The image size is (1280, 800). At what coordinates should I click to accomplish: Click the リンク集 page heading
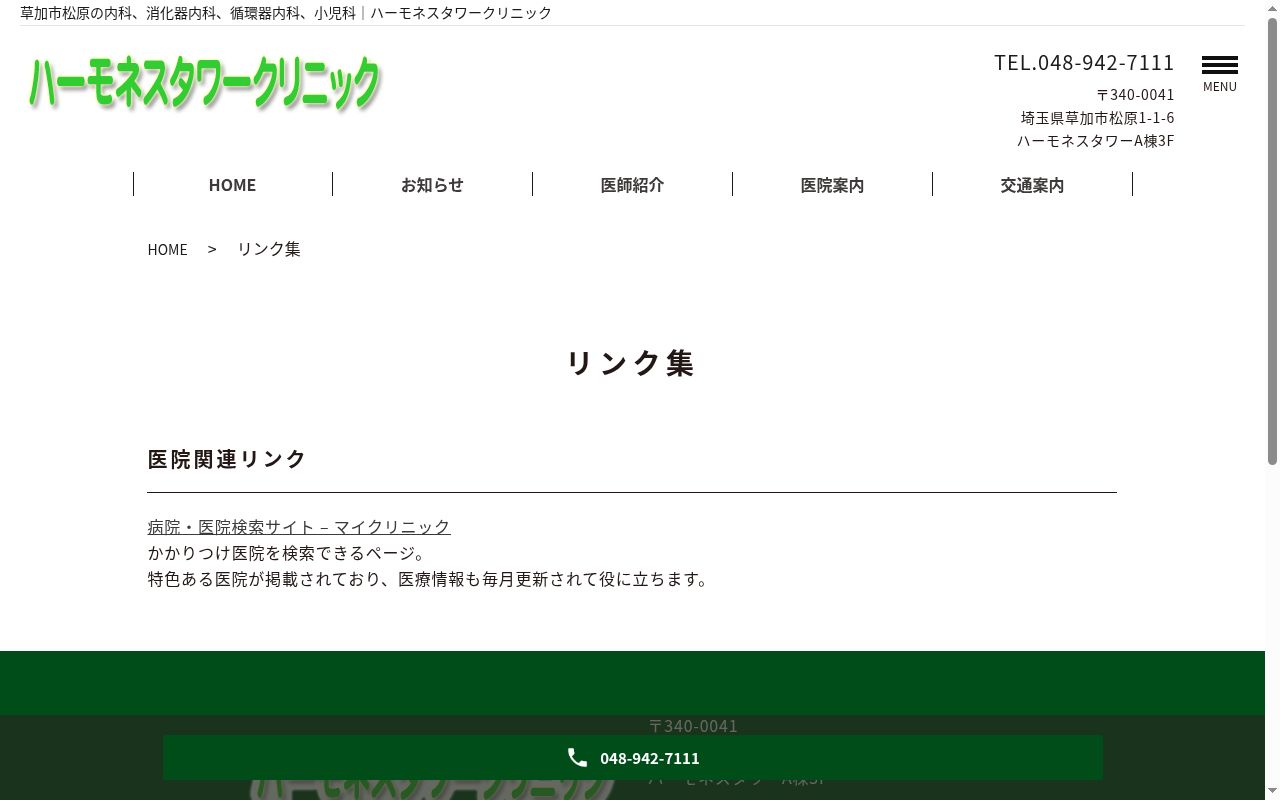click(631, 363)
